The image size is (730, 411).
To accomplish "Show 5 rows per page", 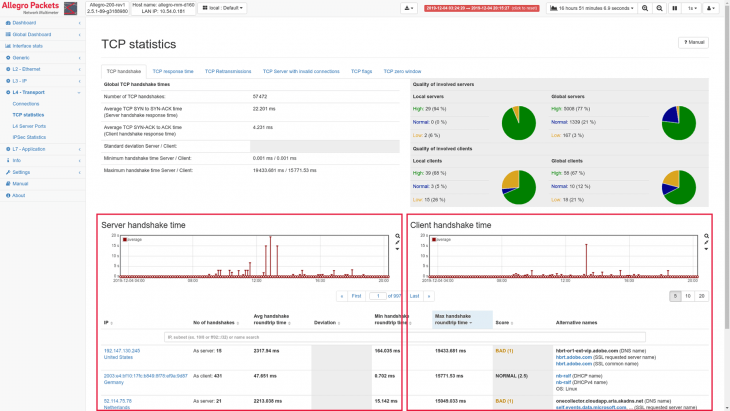I will tap(675, 296).
